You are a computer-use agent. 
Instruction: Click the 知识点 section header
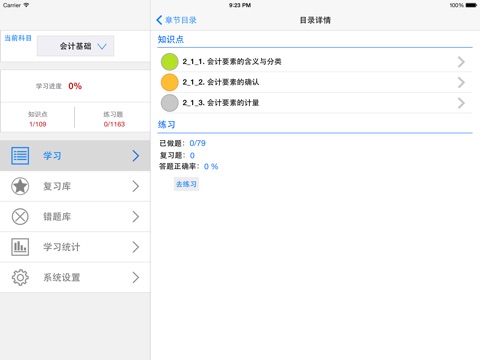point(171,39)
